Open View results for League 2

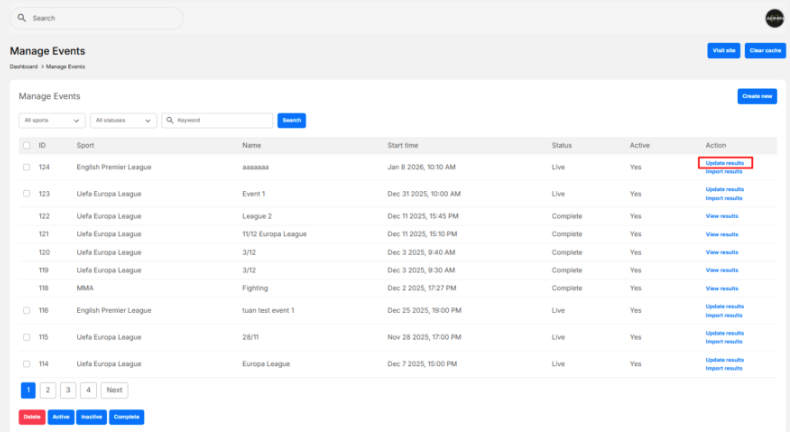point(722,215)
